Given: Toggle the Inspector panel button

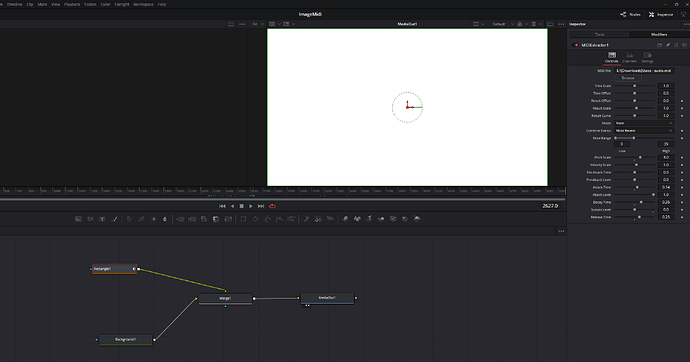Looking at the screenshot, I should 661,15.
